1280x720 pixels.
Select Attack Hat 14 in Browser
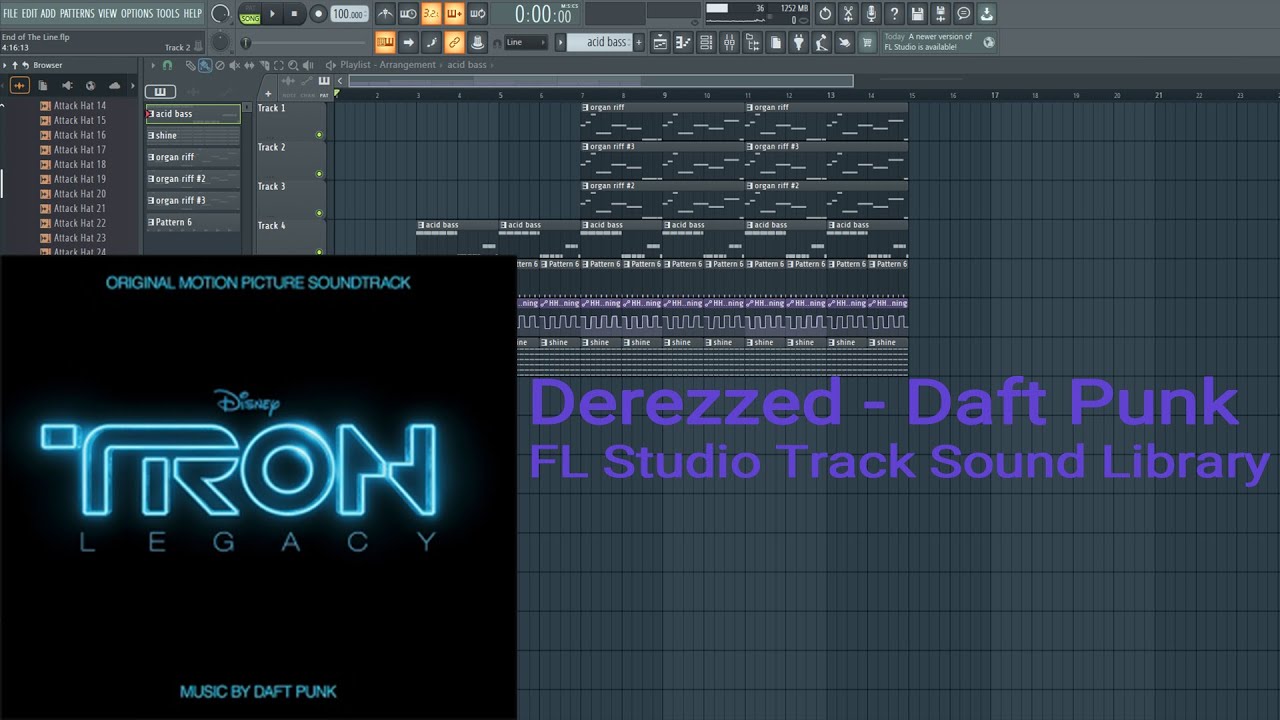point(73,105)
